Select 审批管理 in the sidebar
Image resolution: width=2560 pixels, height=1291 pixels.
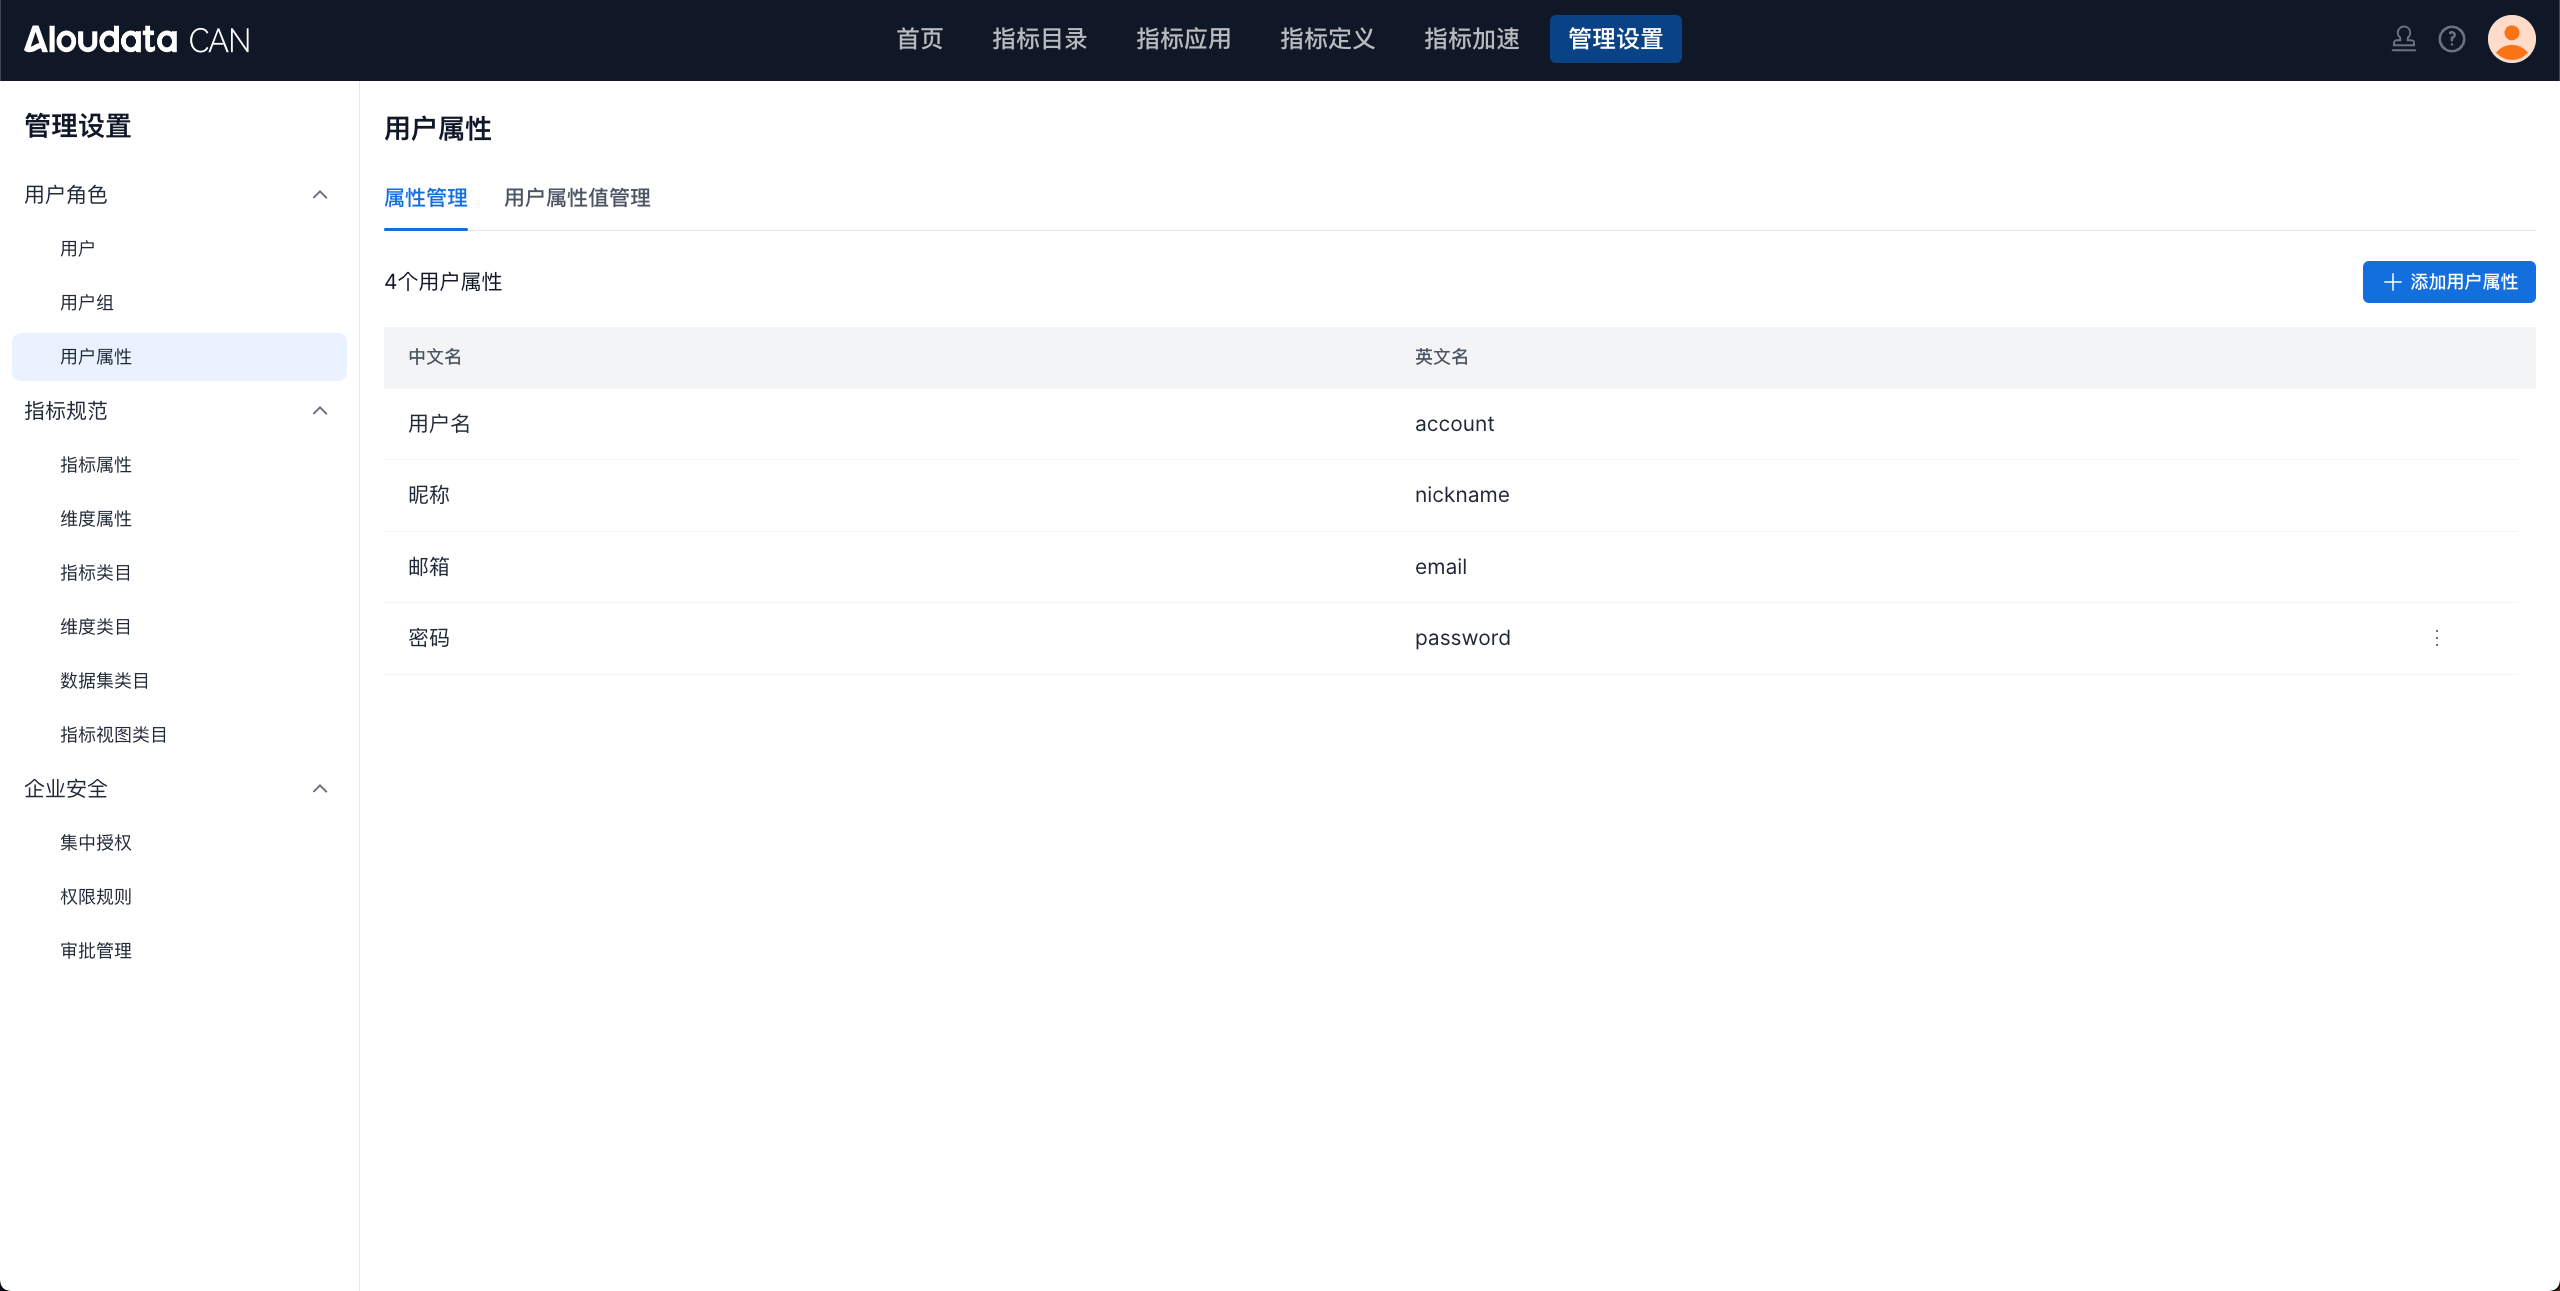pyautogui.click(x=96, y=951)
